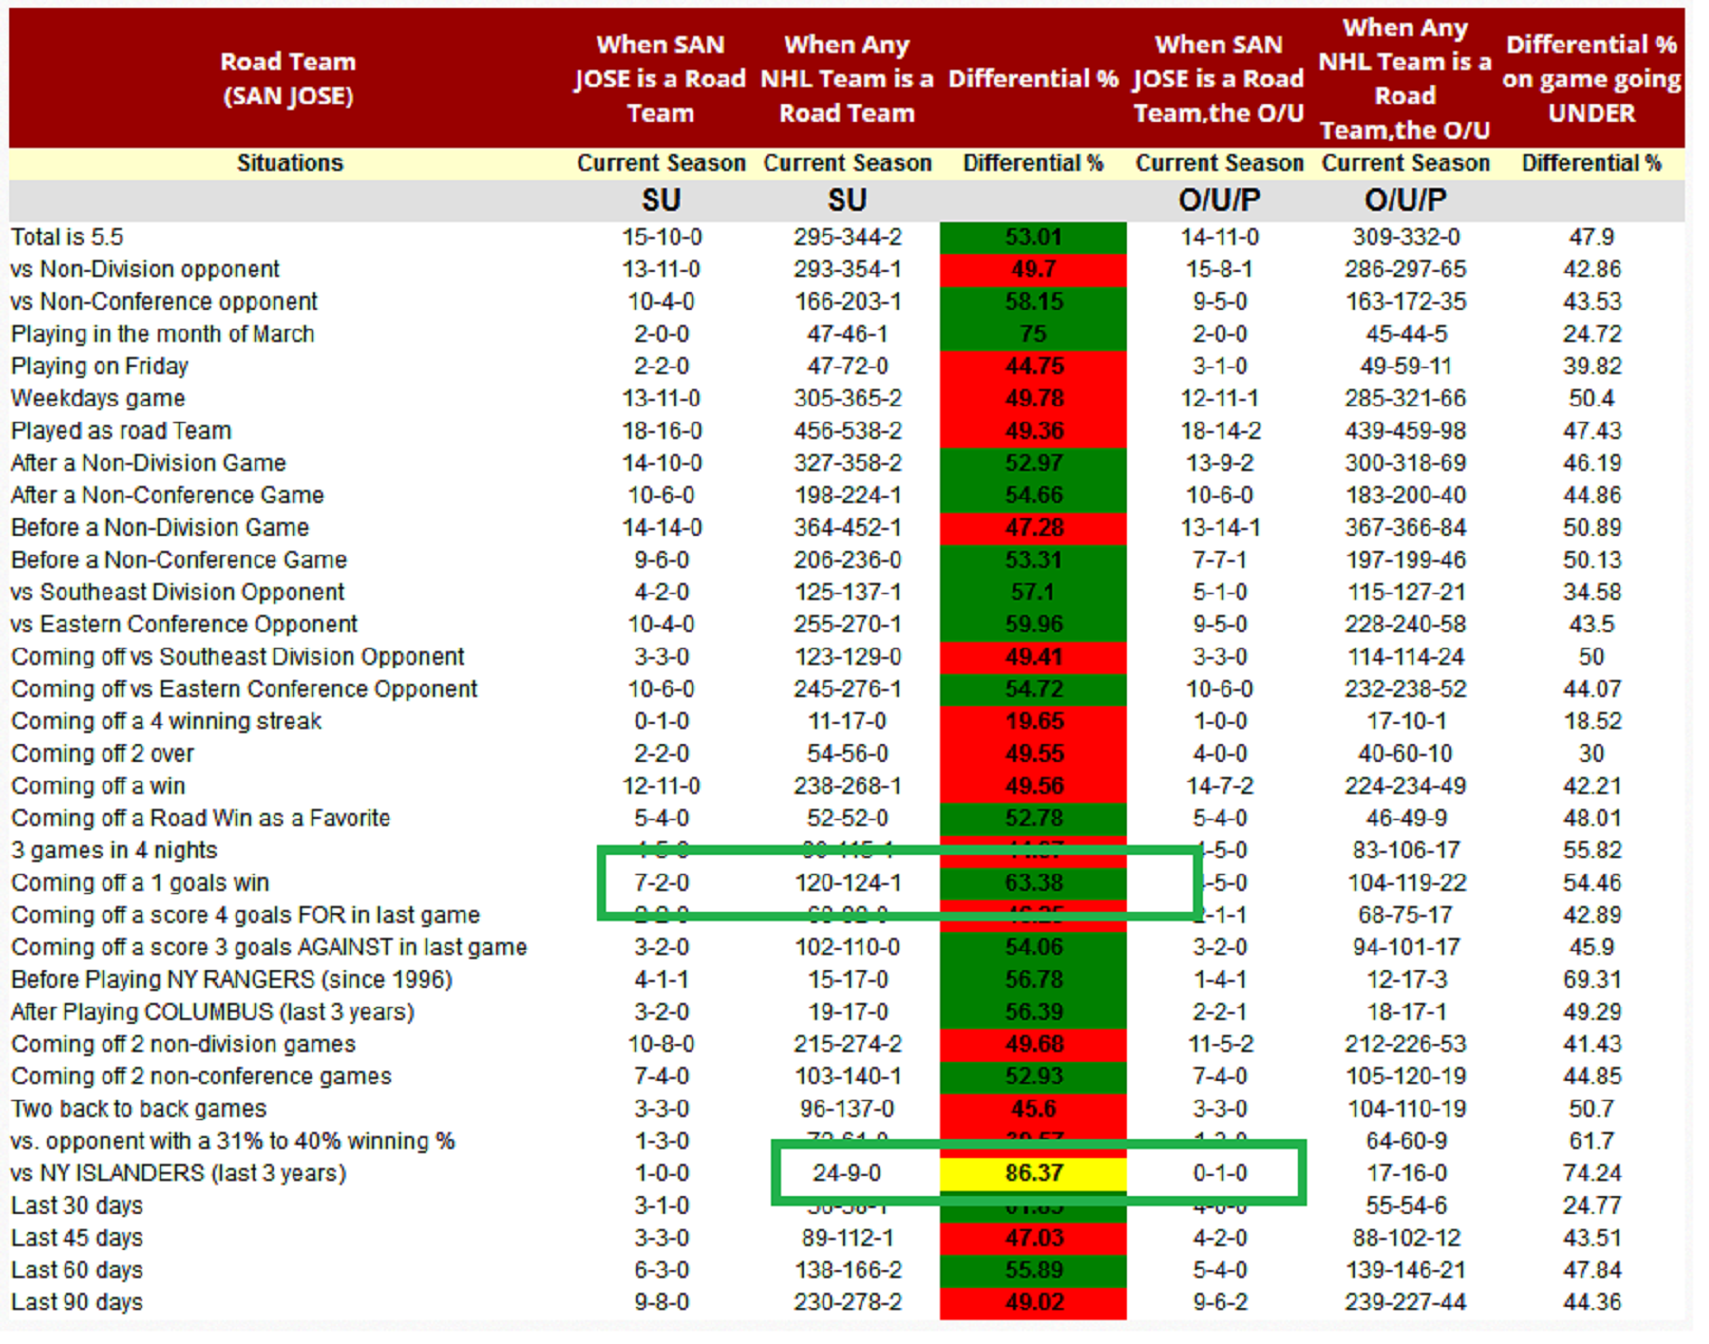The image size is (1709, 1344).
Task: Select the 'Total is 5.5' situation row label
Action: (x=67, y=237)
